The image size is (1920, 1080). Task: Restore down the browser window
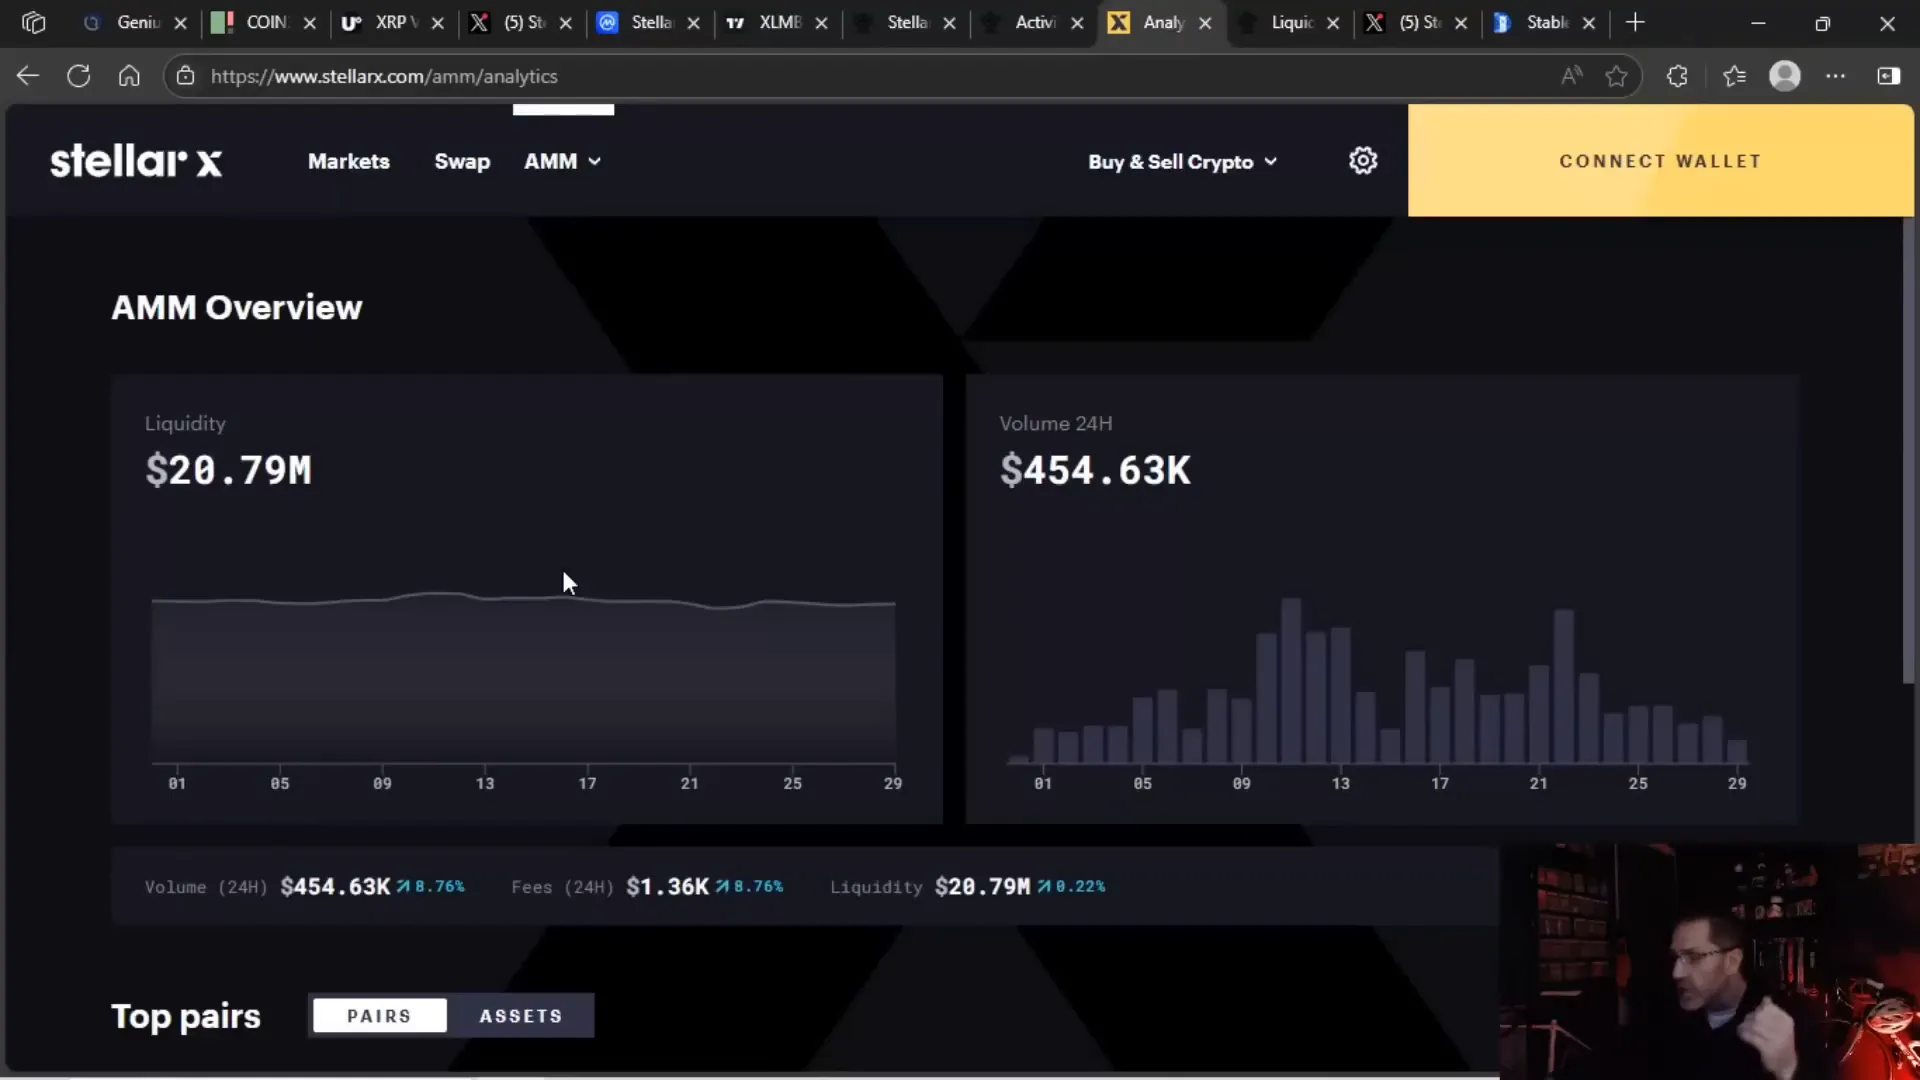[x=1822, y=23]
